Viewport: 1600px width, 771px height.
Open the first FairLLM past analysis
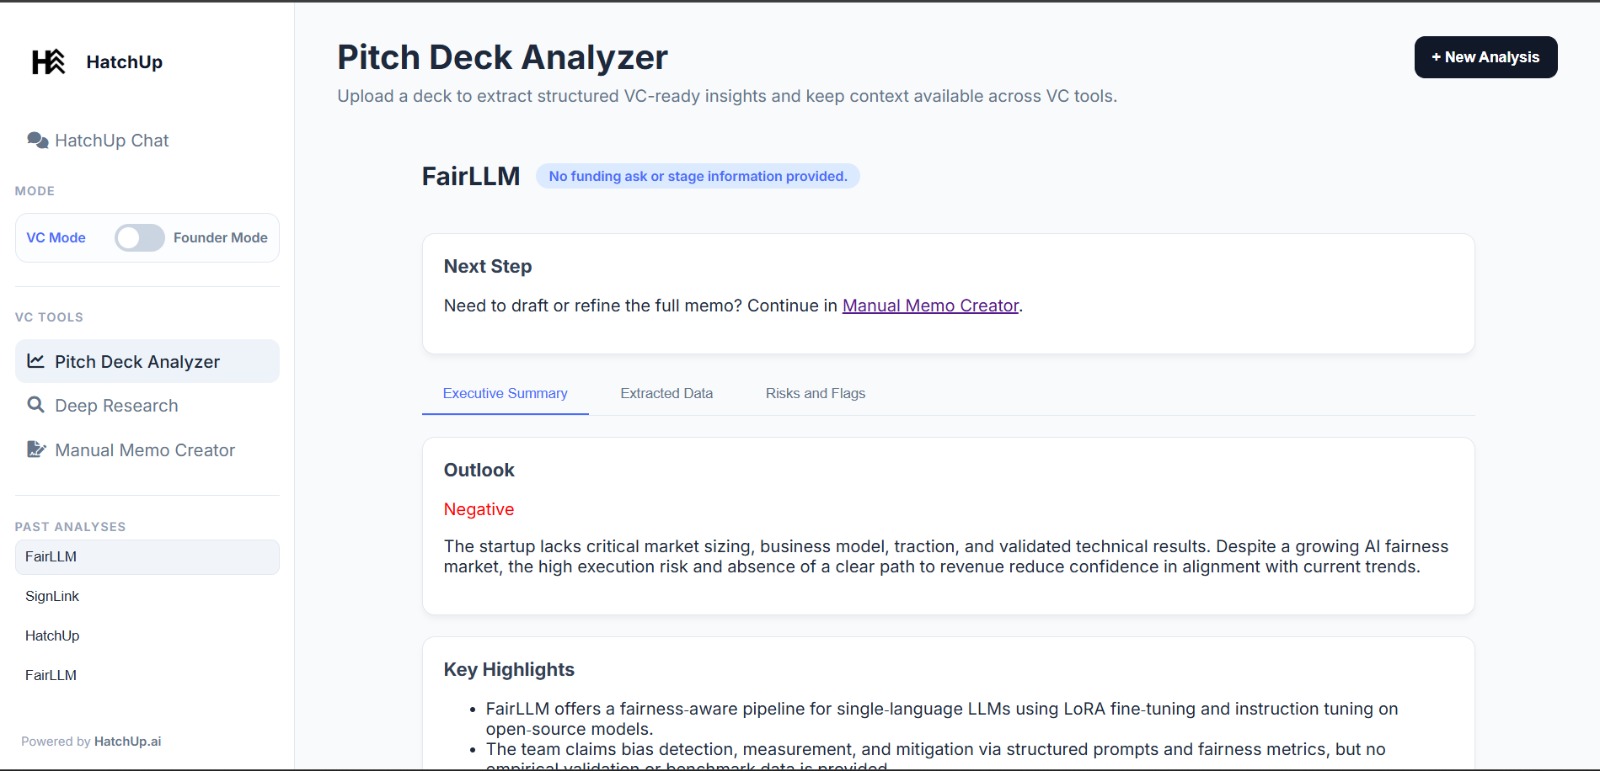pos(51,557)
